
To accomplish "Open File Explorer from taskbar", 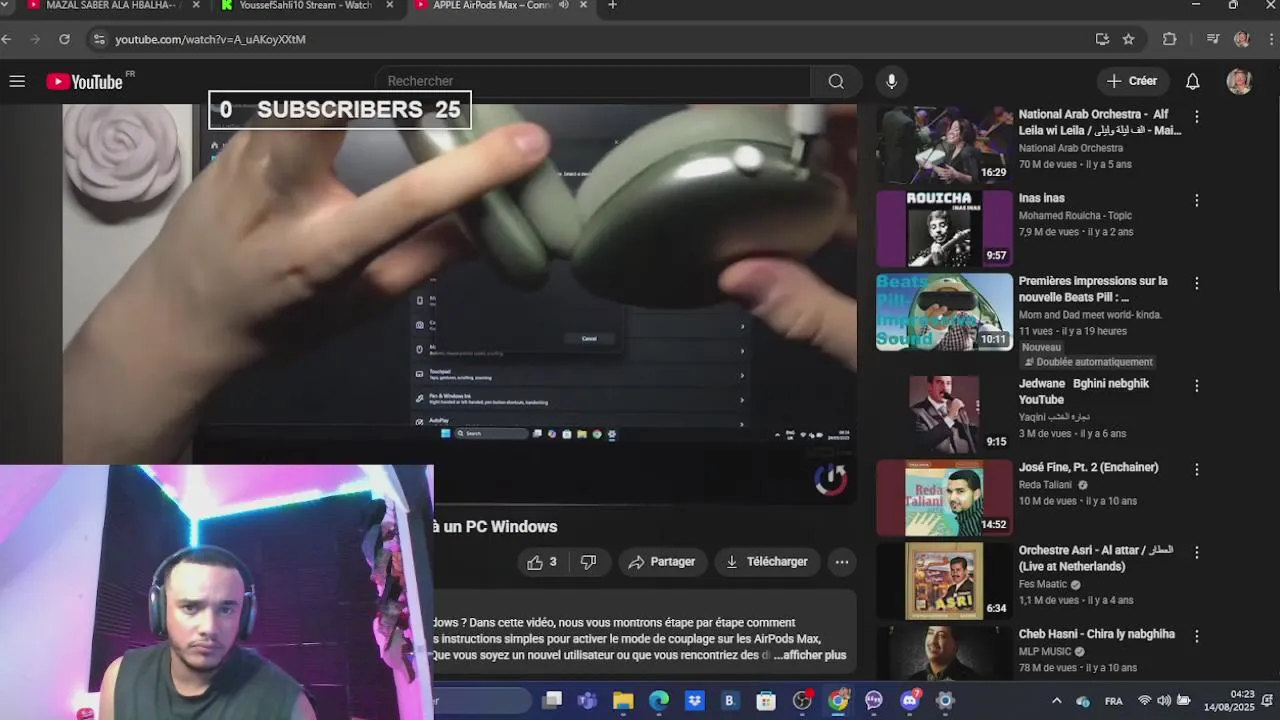I will coord(623,701).
